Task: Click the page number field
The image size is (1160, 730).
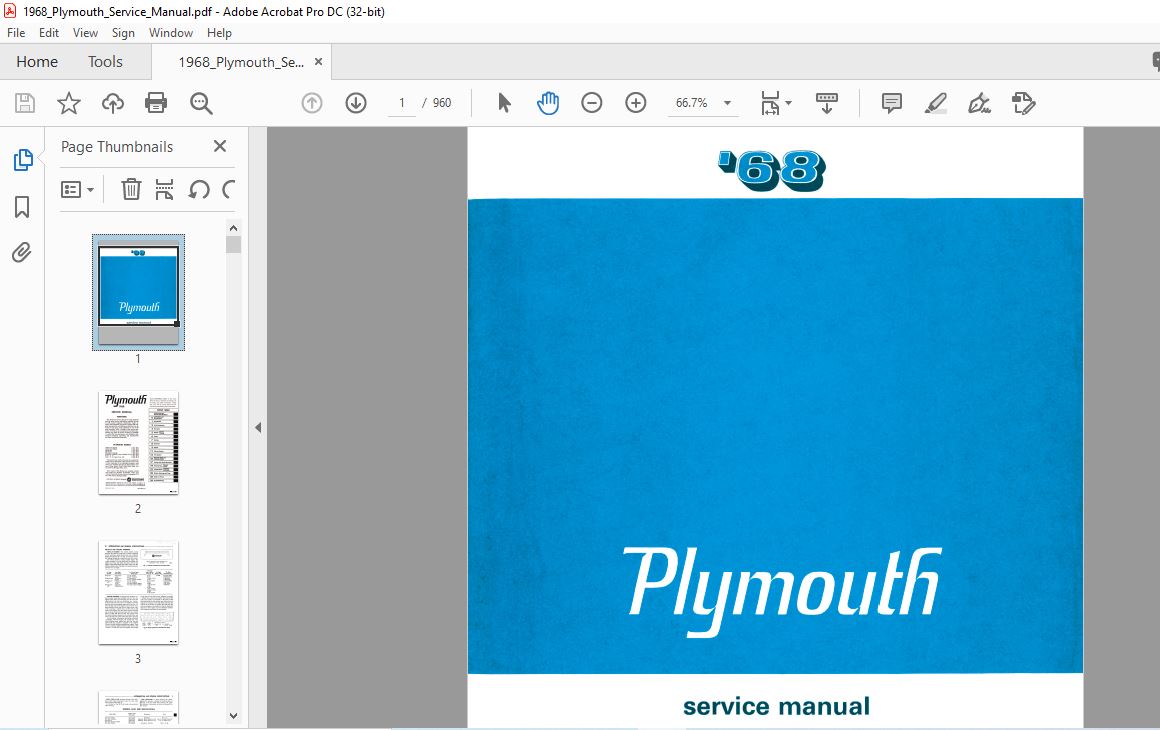Action: click(x=402, y=103)
